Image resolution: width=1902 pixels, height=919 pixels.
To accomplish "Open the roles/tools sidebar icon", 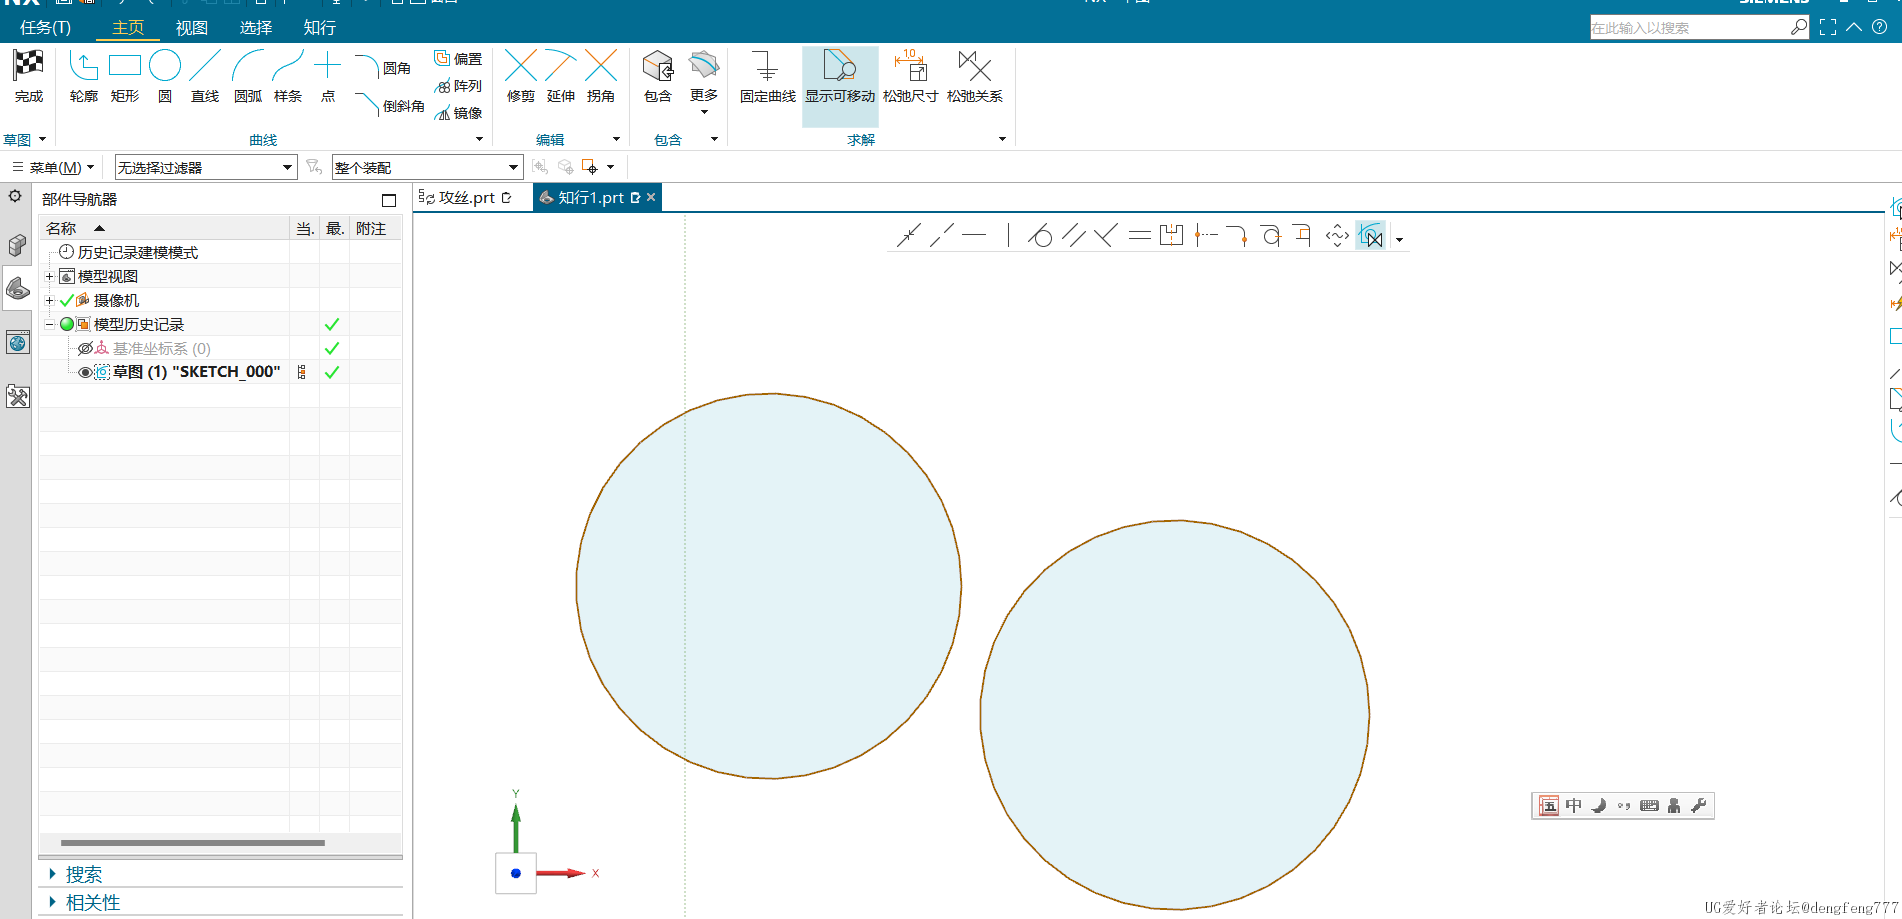I will coord(17,396).
